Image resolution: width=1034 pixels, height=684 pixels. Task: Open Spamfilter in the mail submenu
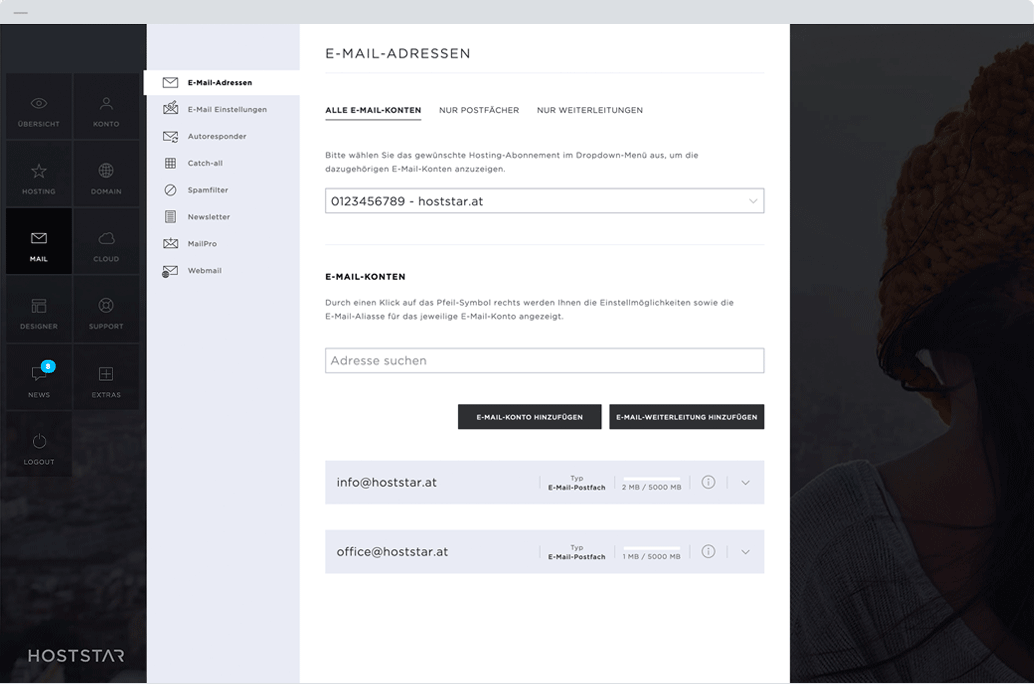[208, 190]
